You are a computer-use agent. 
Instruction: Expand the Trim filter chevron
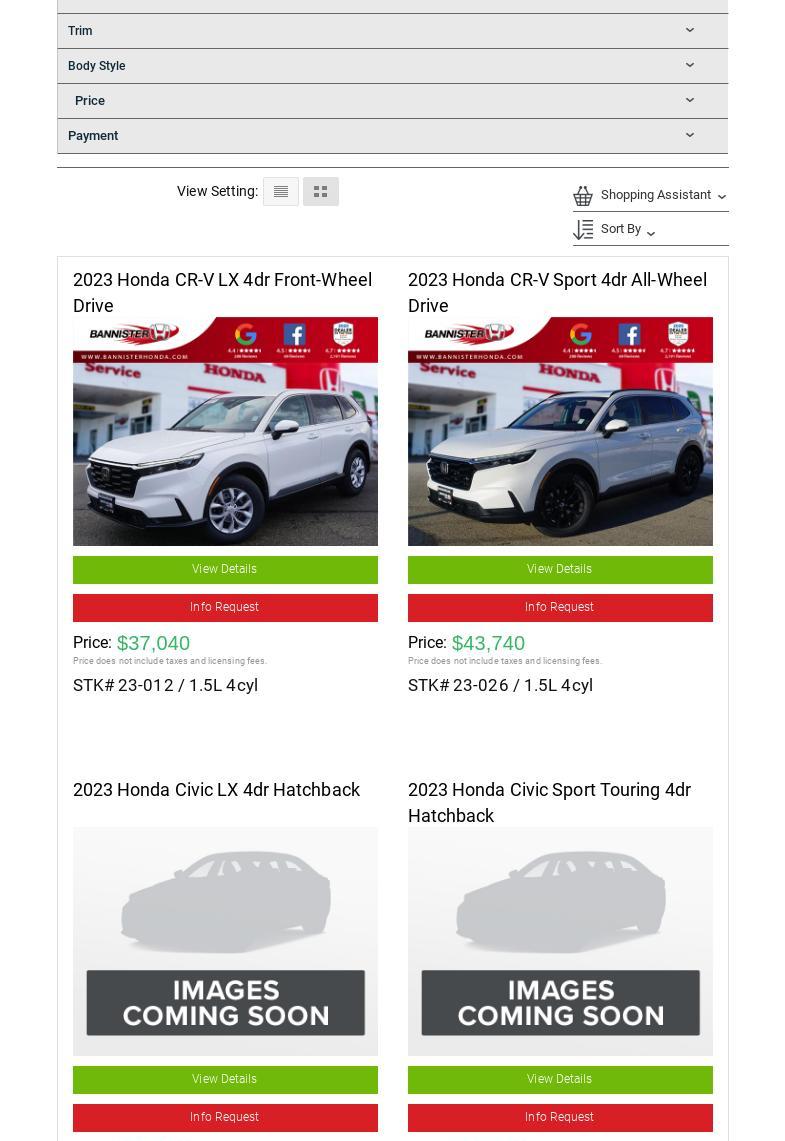point(690,31)
